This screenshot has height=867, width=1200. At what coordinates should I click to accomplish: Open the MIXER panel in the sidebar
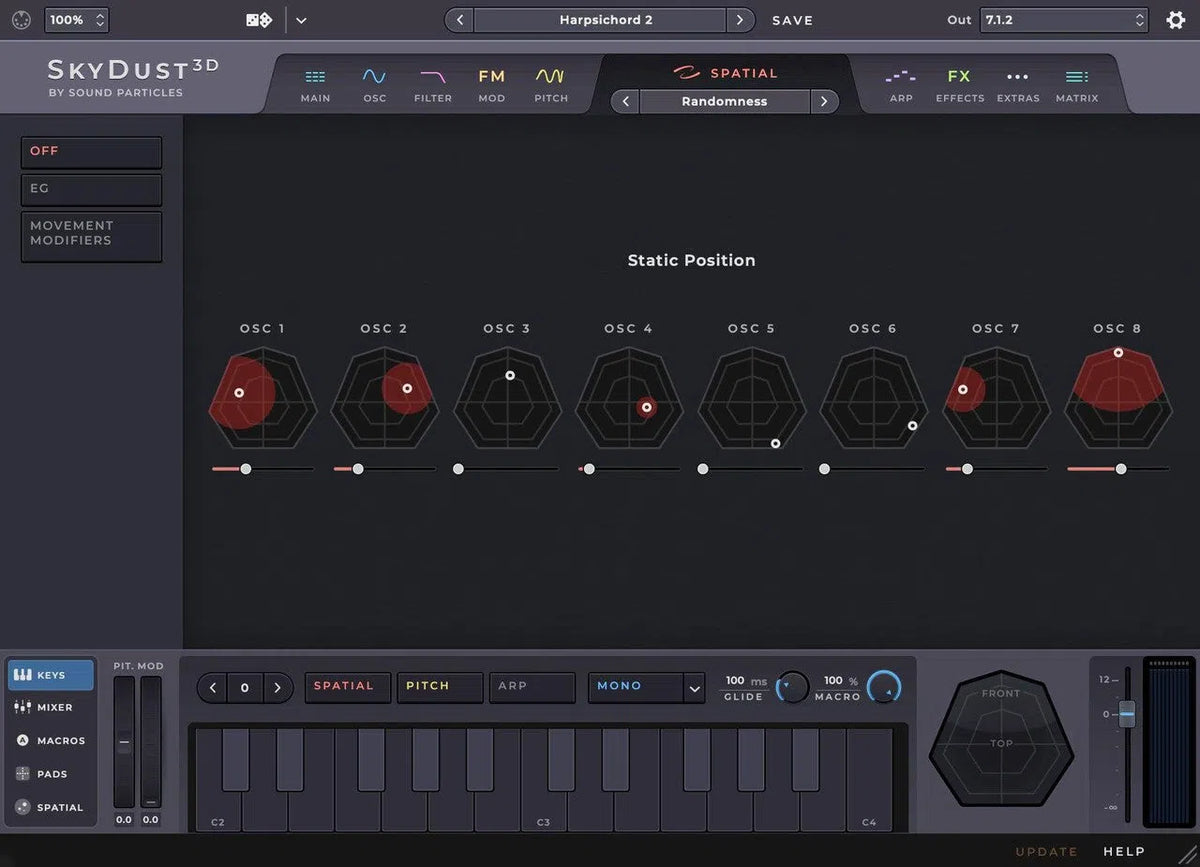click(50, 707)
